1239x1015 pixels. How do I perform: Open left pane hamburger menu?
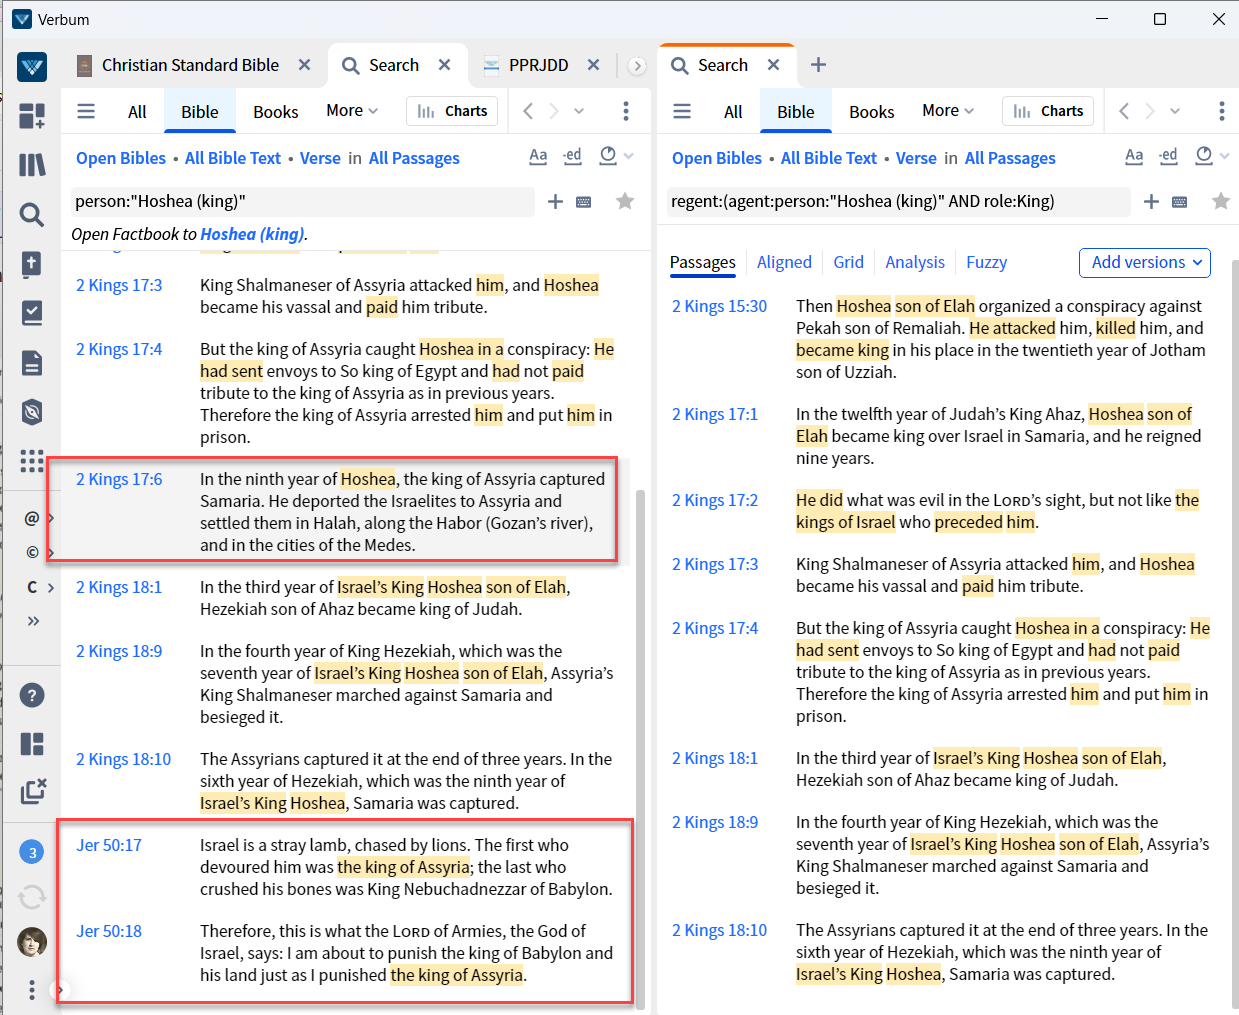pos(86,111)
